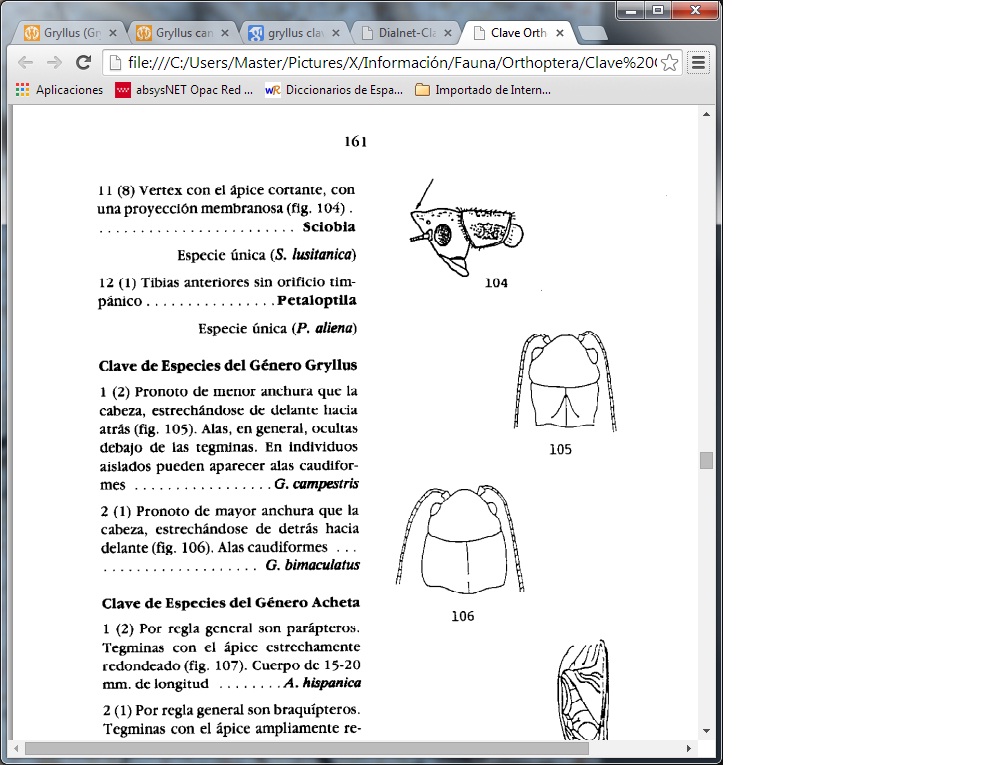Click the horizontal scrollbar right arrow
Image resolution: width=1008 pixels, height=765 pixels.
point(688,748)
